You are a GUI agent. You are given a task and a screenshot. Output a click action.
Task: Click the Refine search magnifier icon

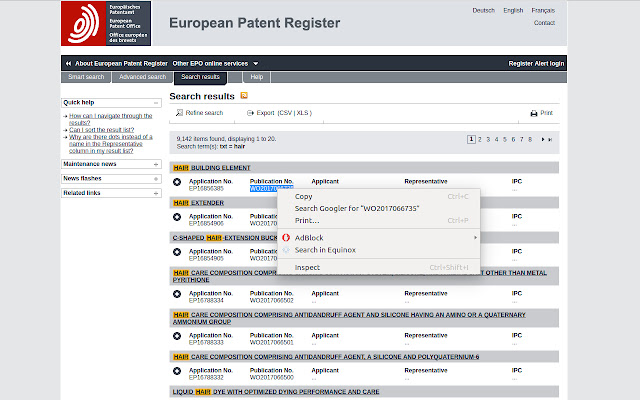click(178, 114)
